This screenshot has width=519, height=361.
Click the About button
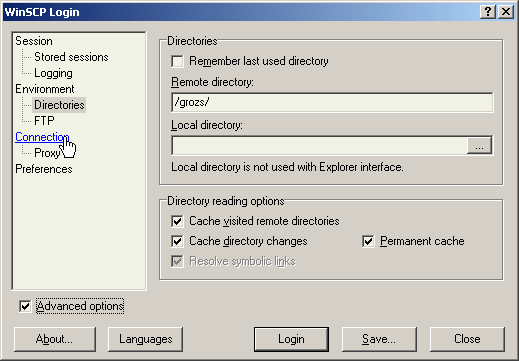55,339
